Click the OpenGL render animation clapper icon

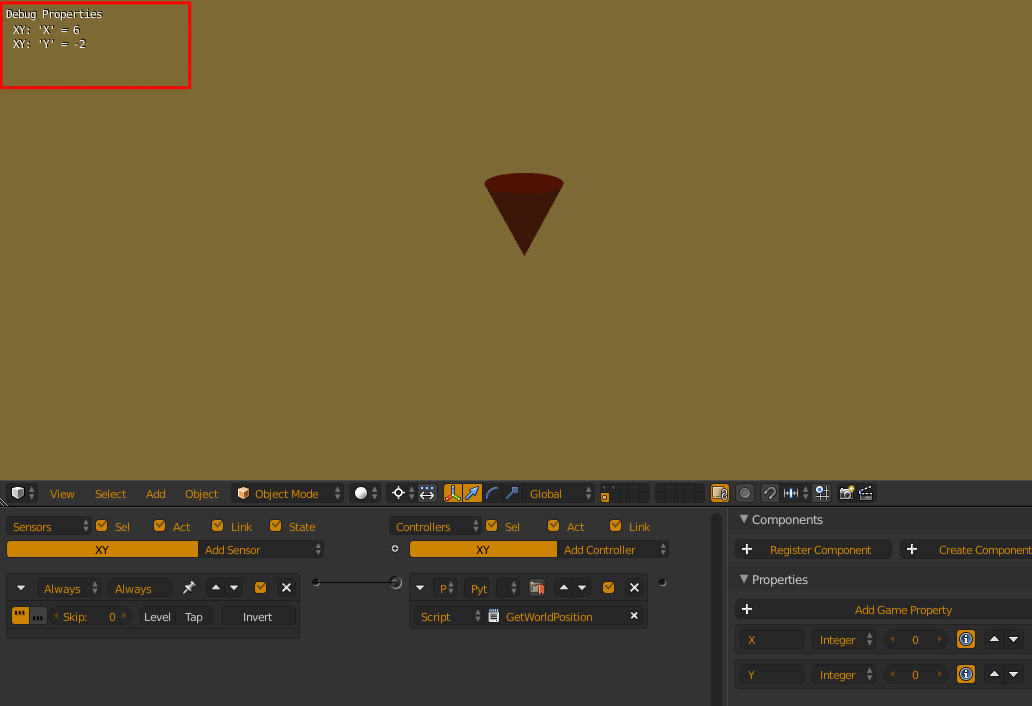(x=866, y=493)
